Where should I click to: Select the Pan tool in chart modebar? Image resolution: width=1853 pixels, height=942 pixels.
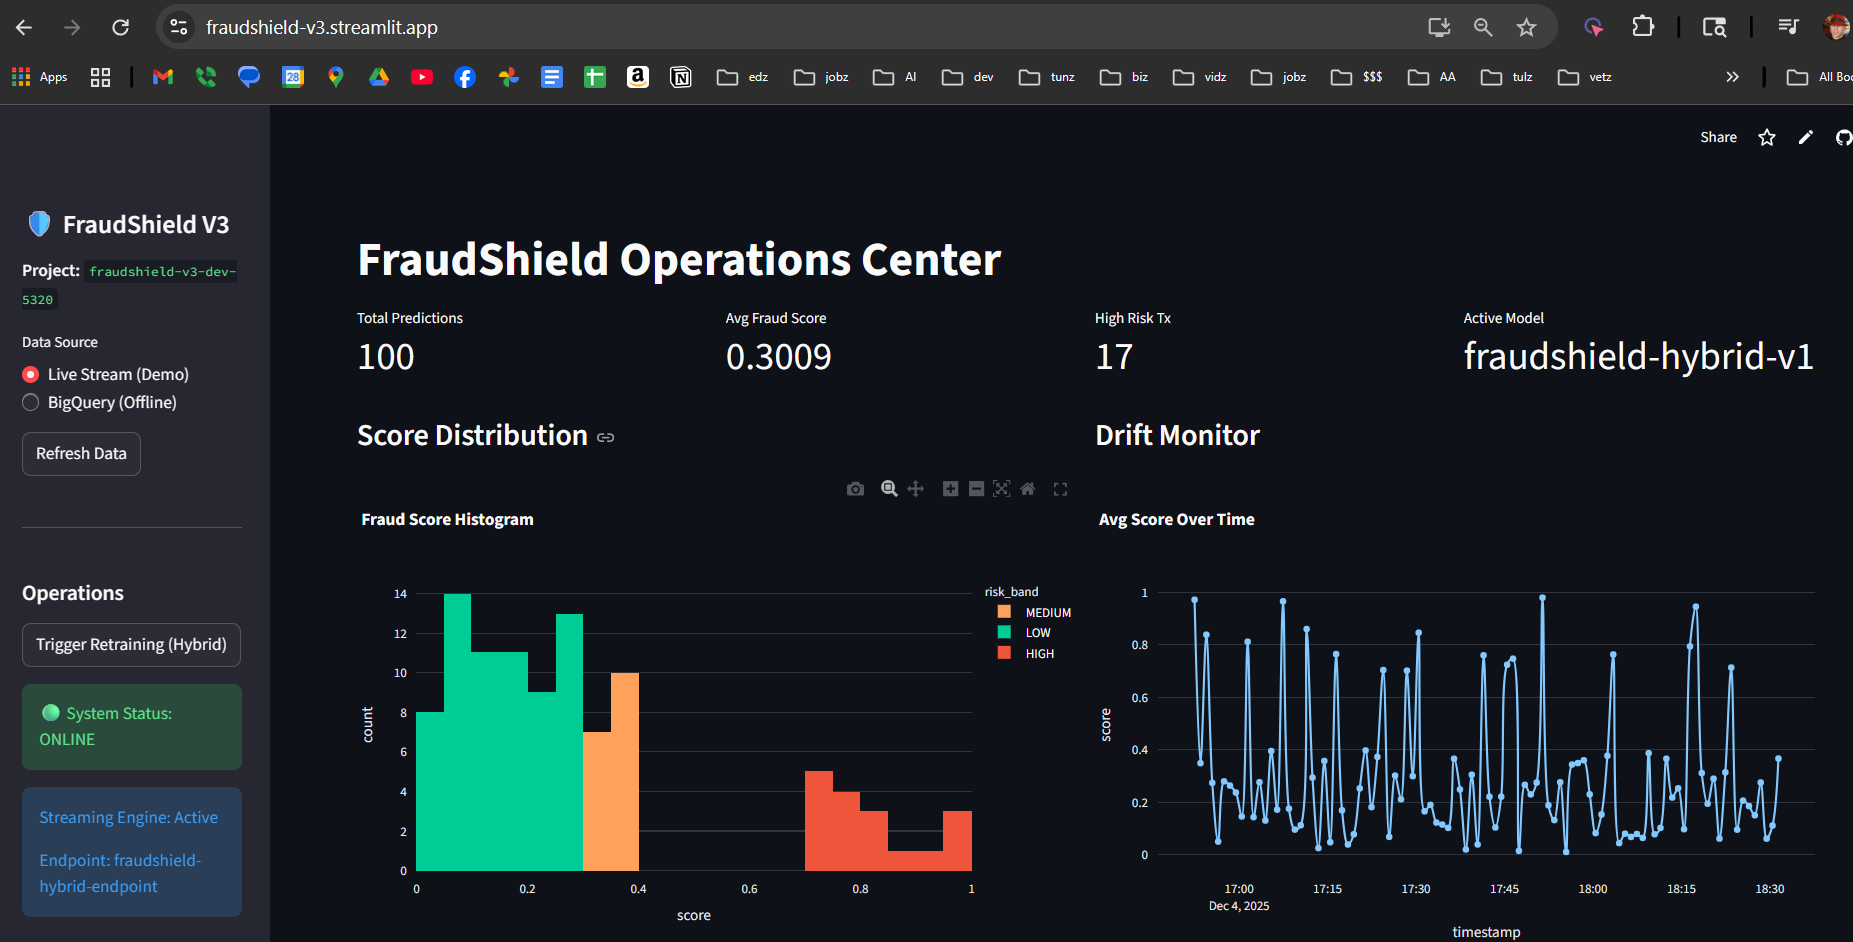pos(915,489)
